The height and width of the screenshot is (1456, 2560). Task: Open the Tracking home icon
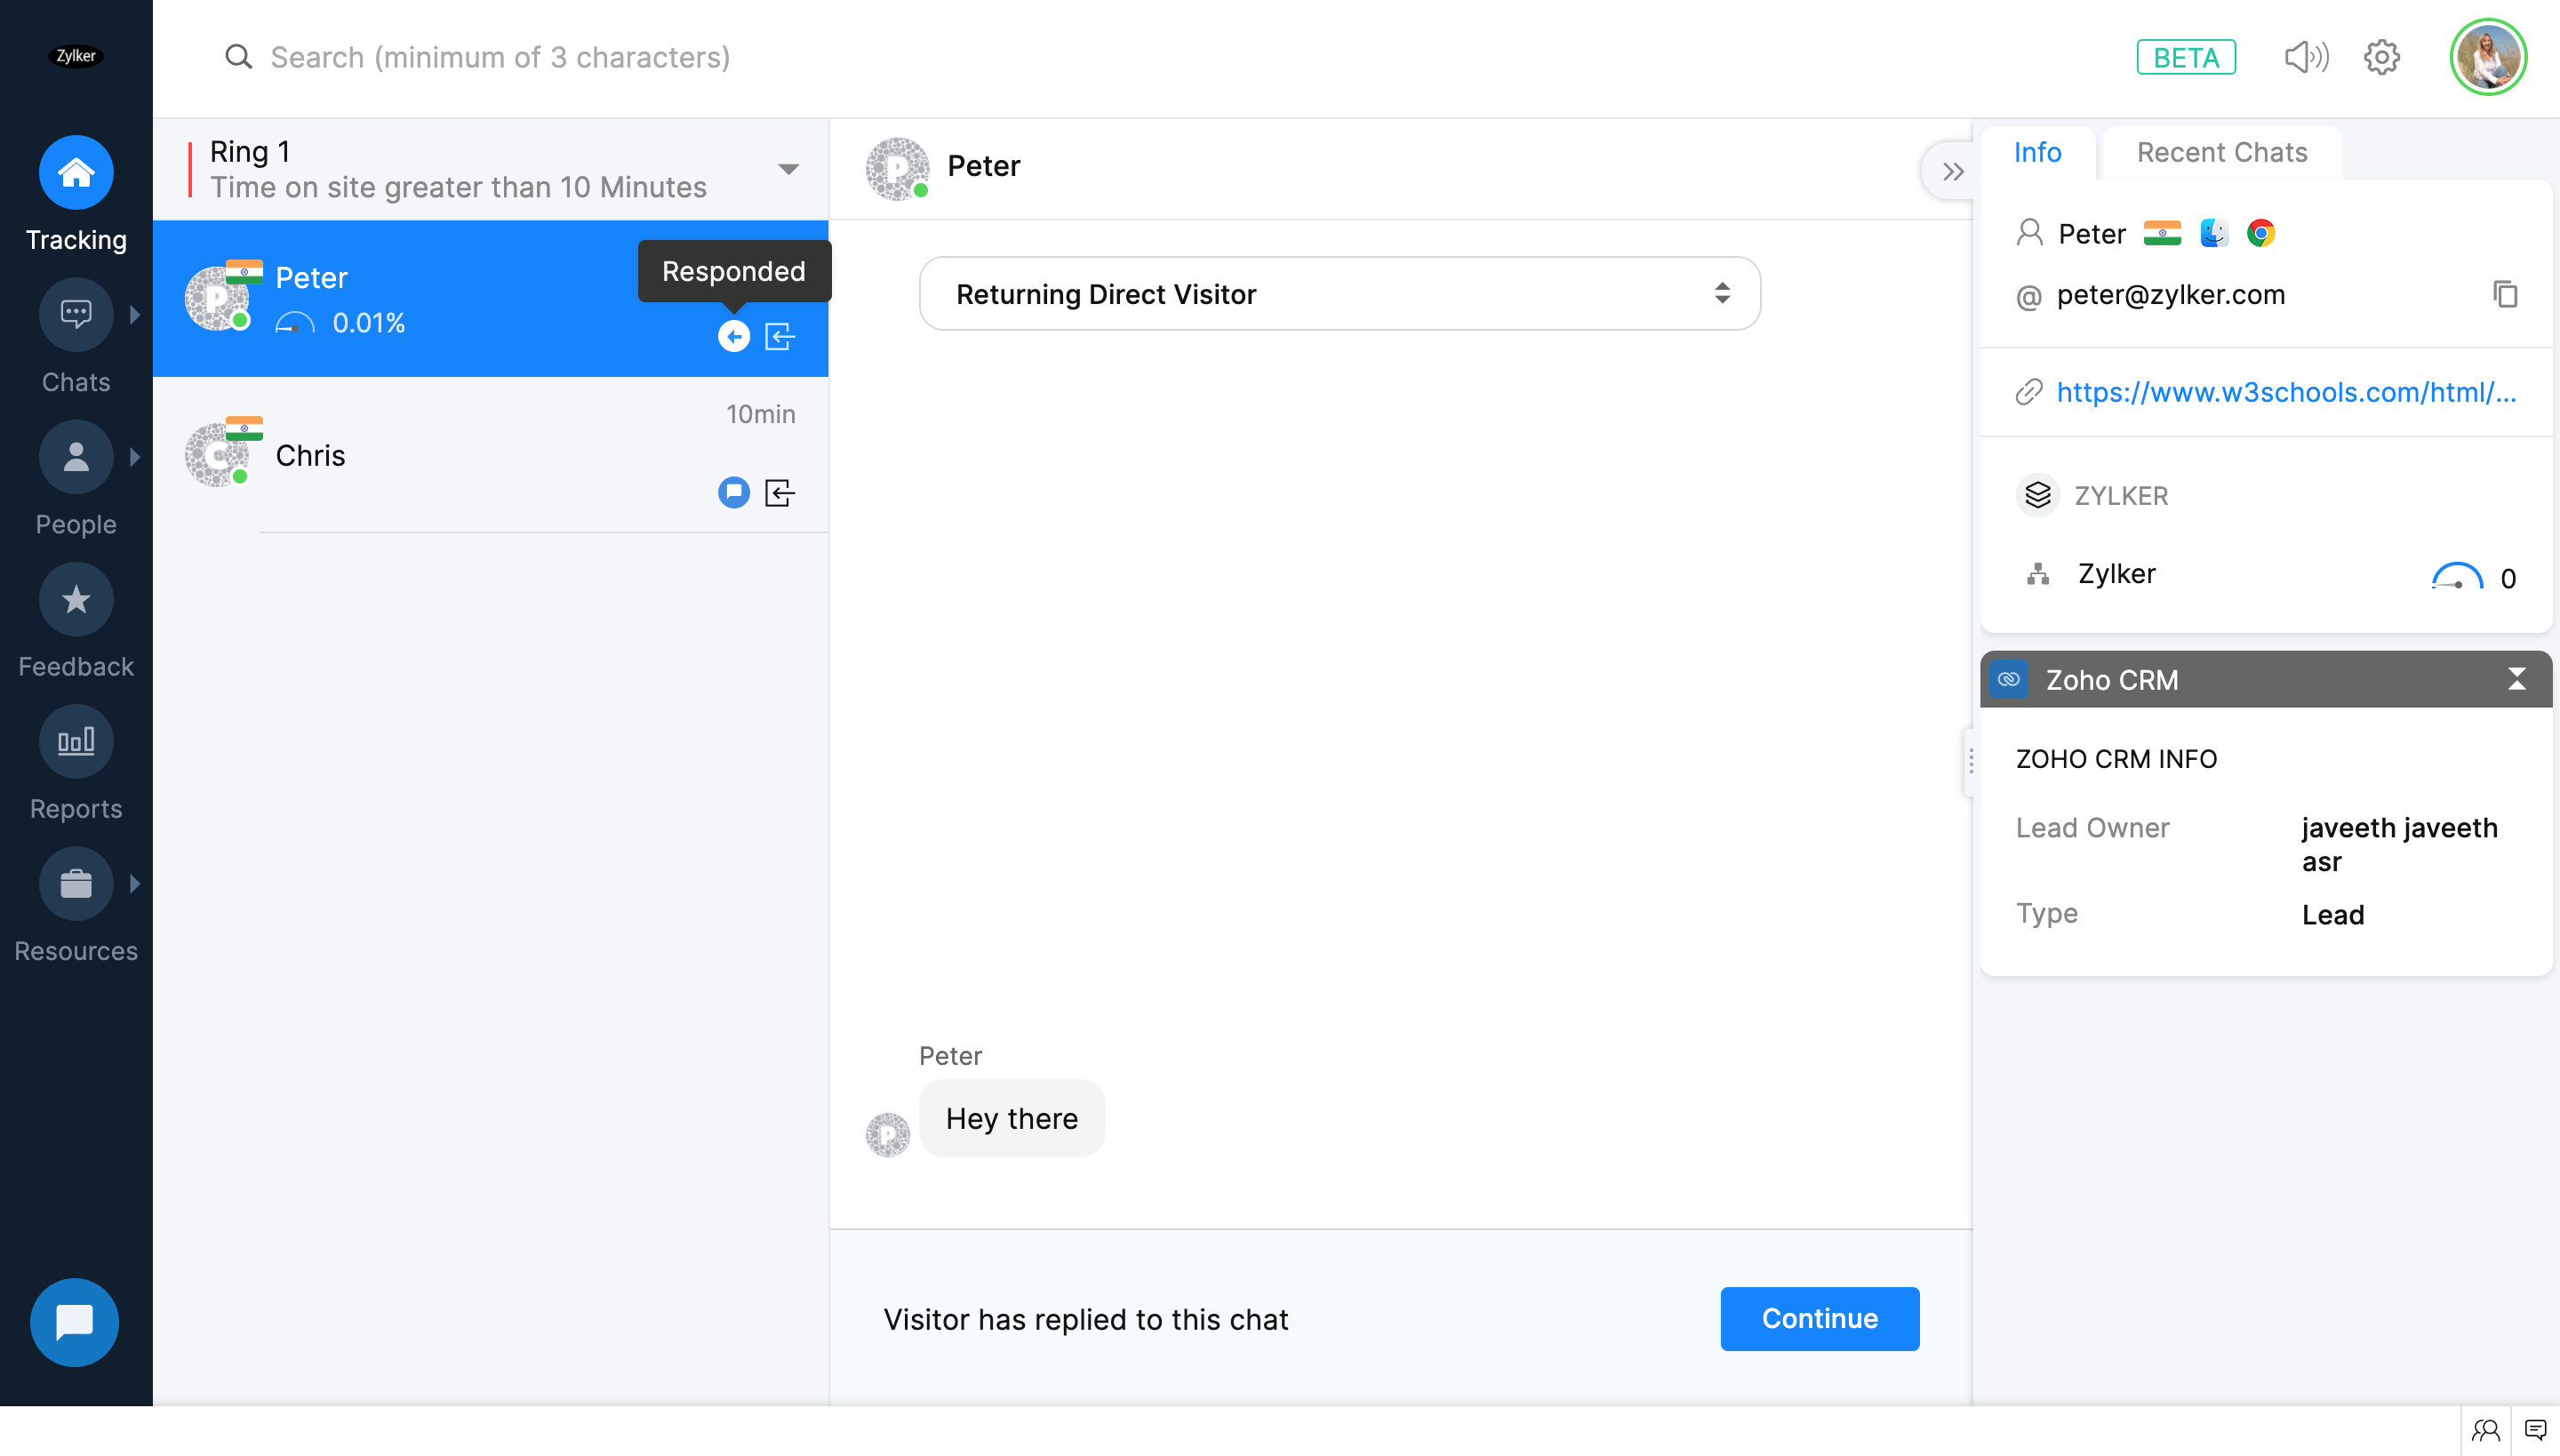[x=76, y=173]
